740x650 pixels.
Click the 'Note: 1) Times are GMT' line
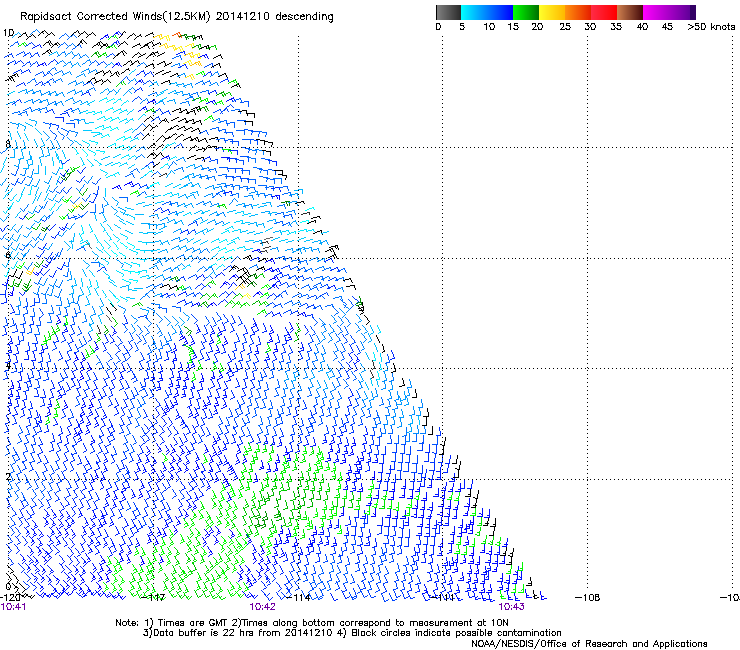pyautogui.click(x=312, y=623)
